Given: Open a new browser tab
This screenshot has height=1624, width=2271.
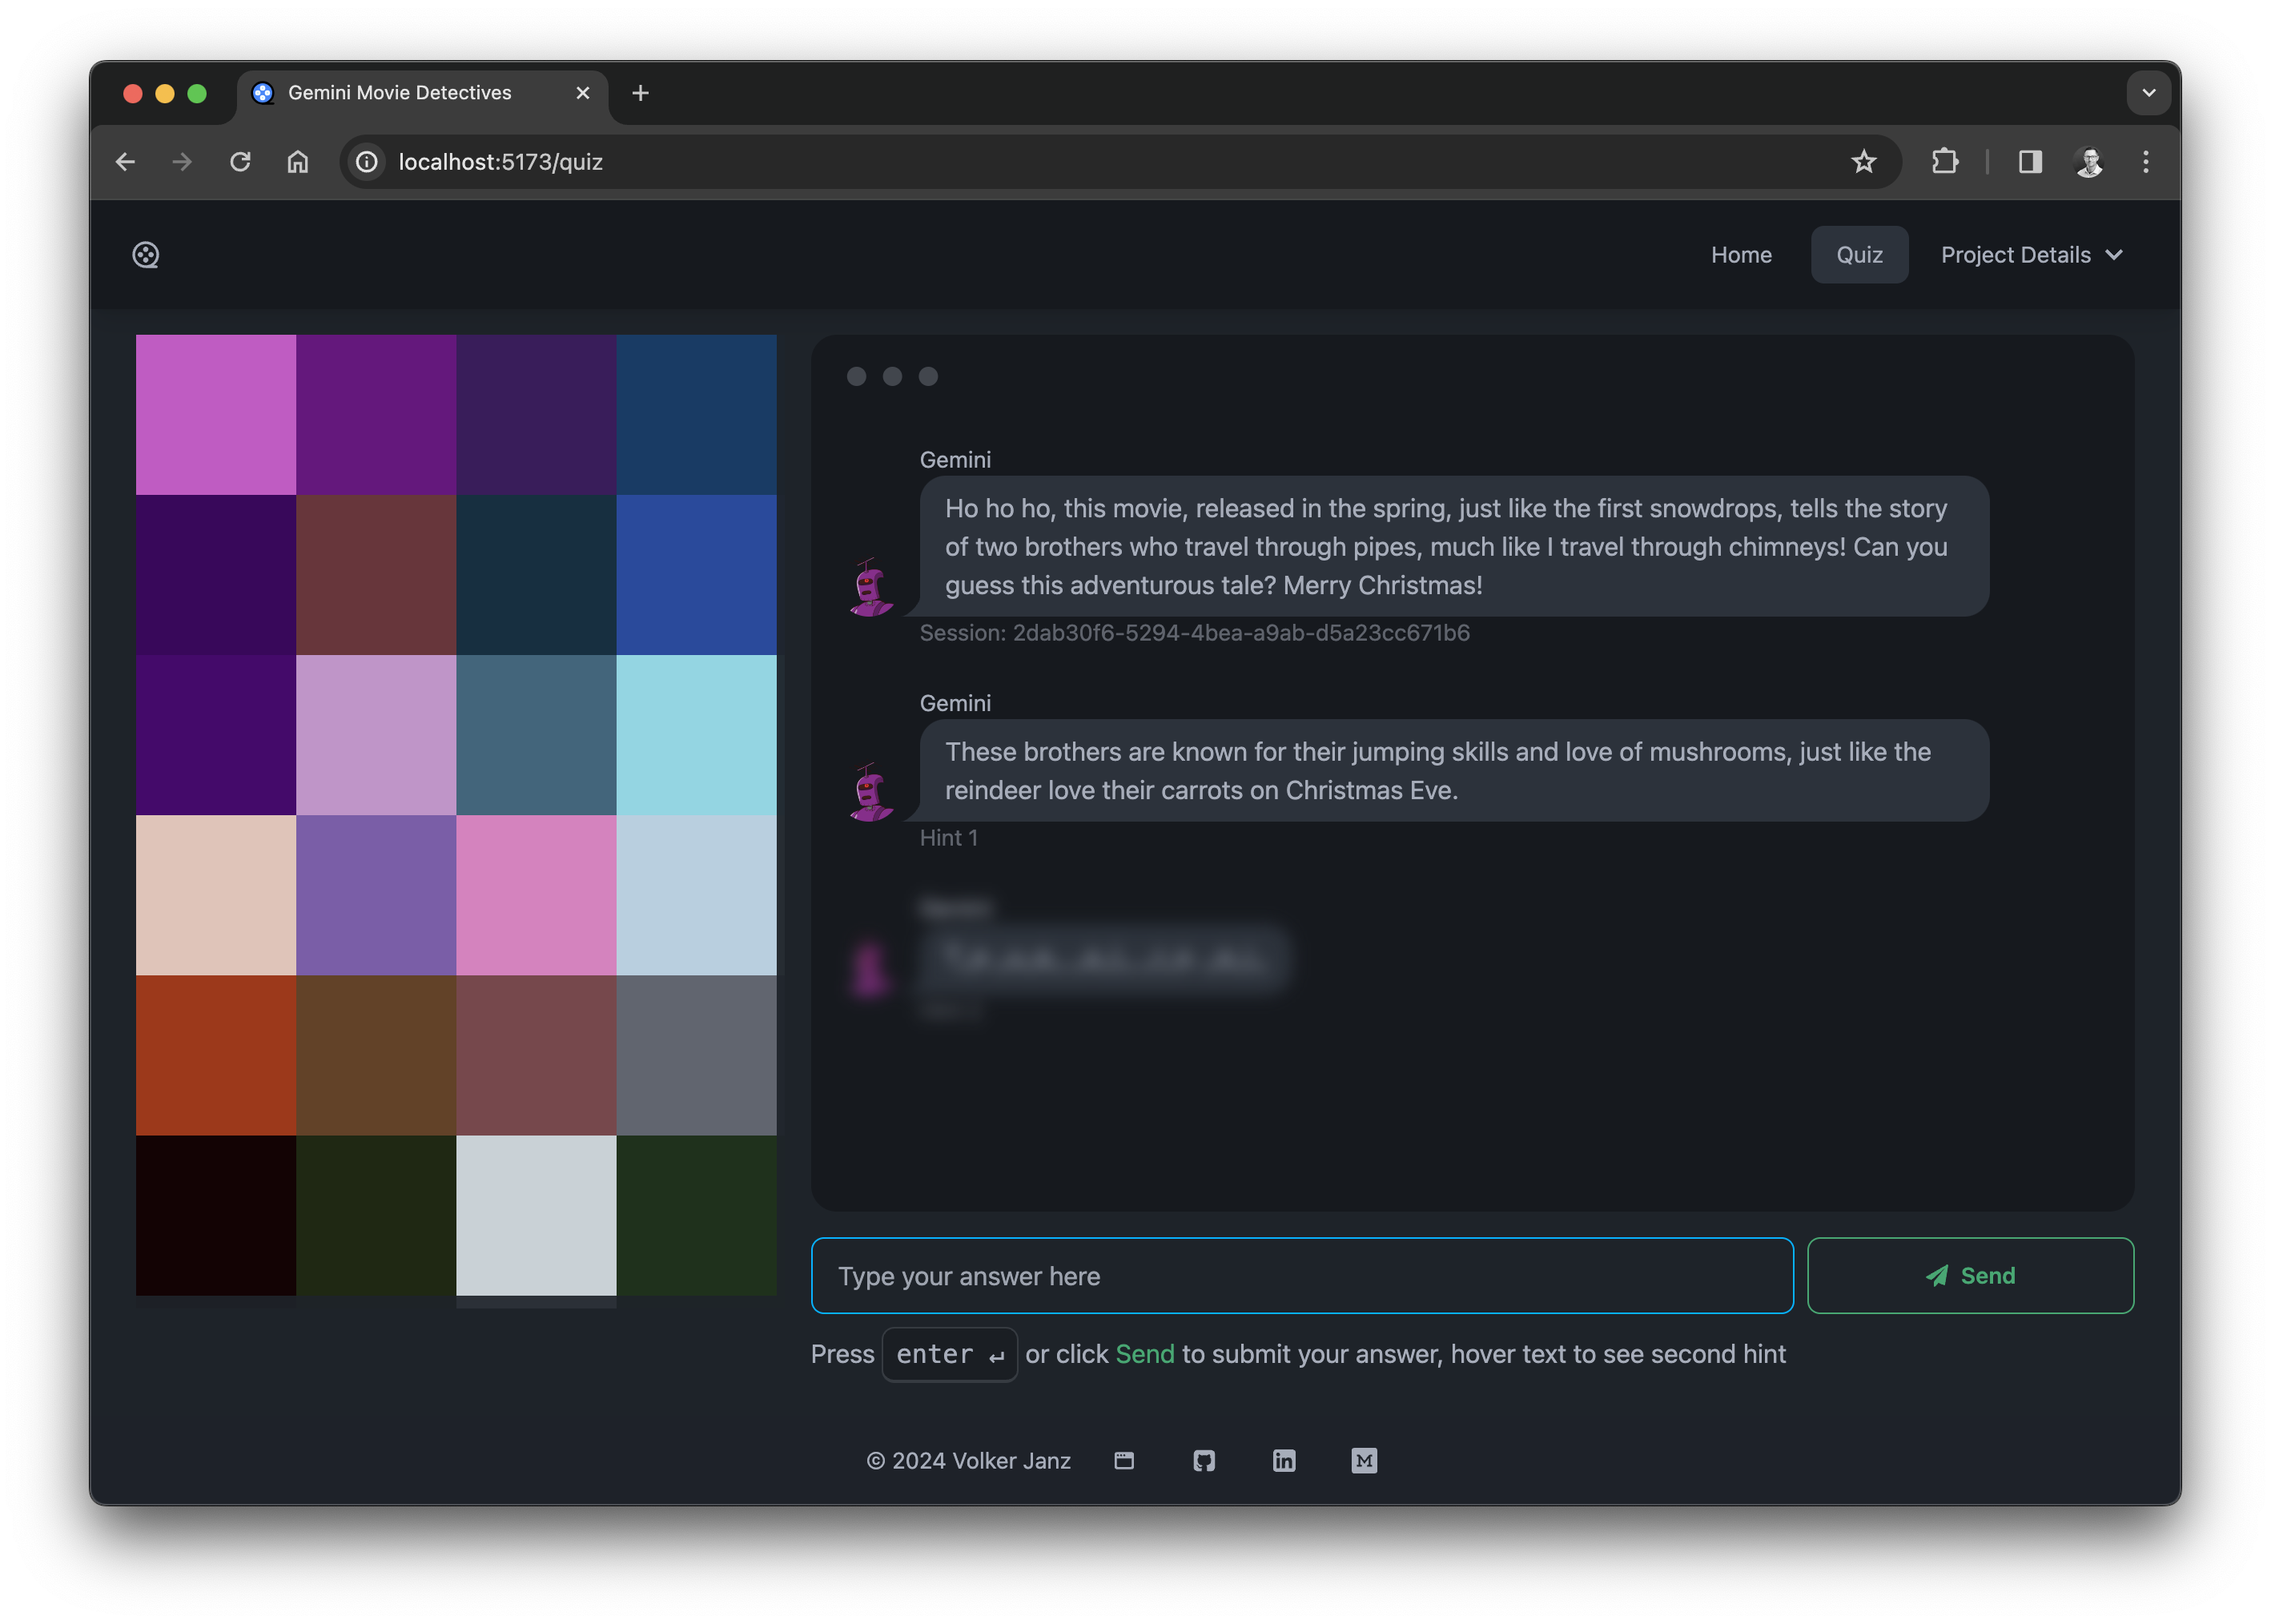Looking at the screenshot, I should click(641, 93).
